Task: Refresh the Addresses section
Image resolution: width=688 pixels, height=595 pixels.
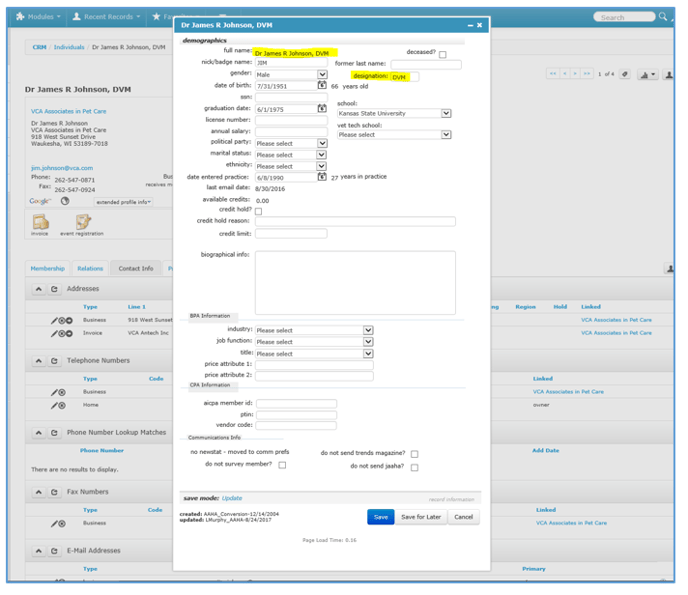Action: (55, 289)
